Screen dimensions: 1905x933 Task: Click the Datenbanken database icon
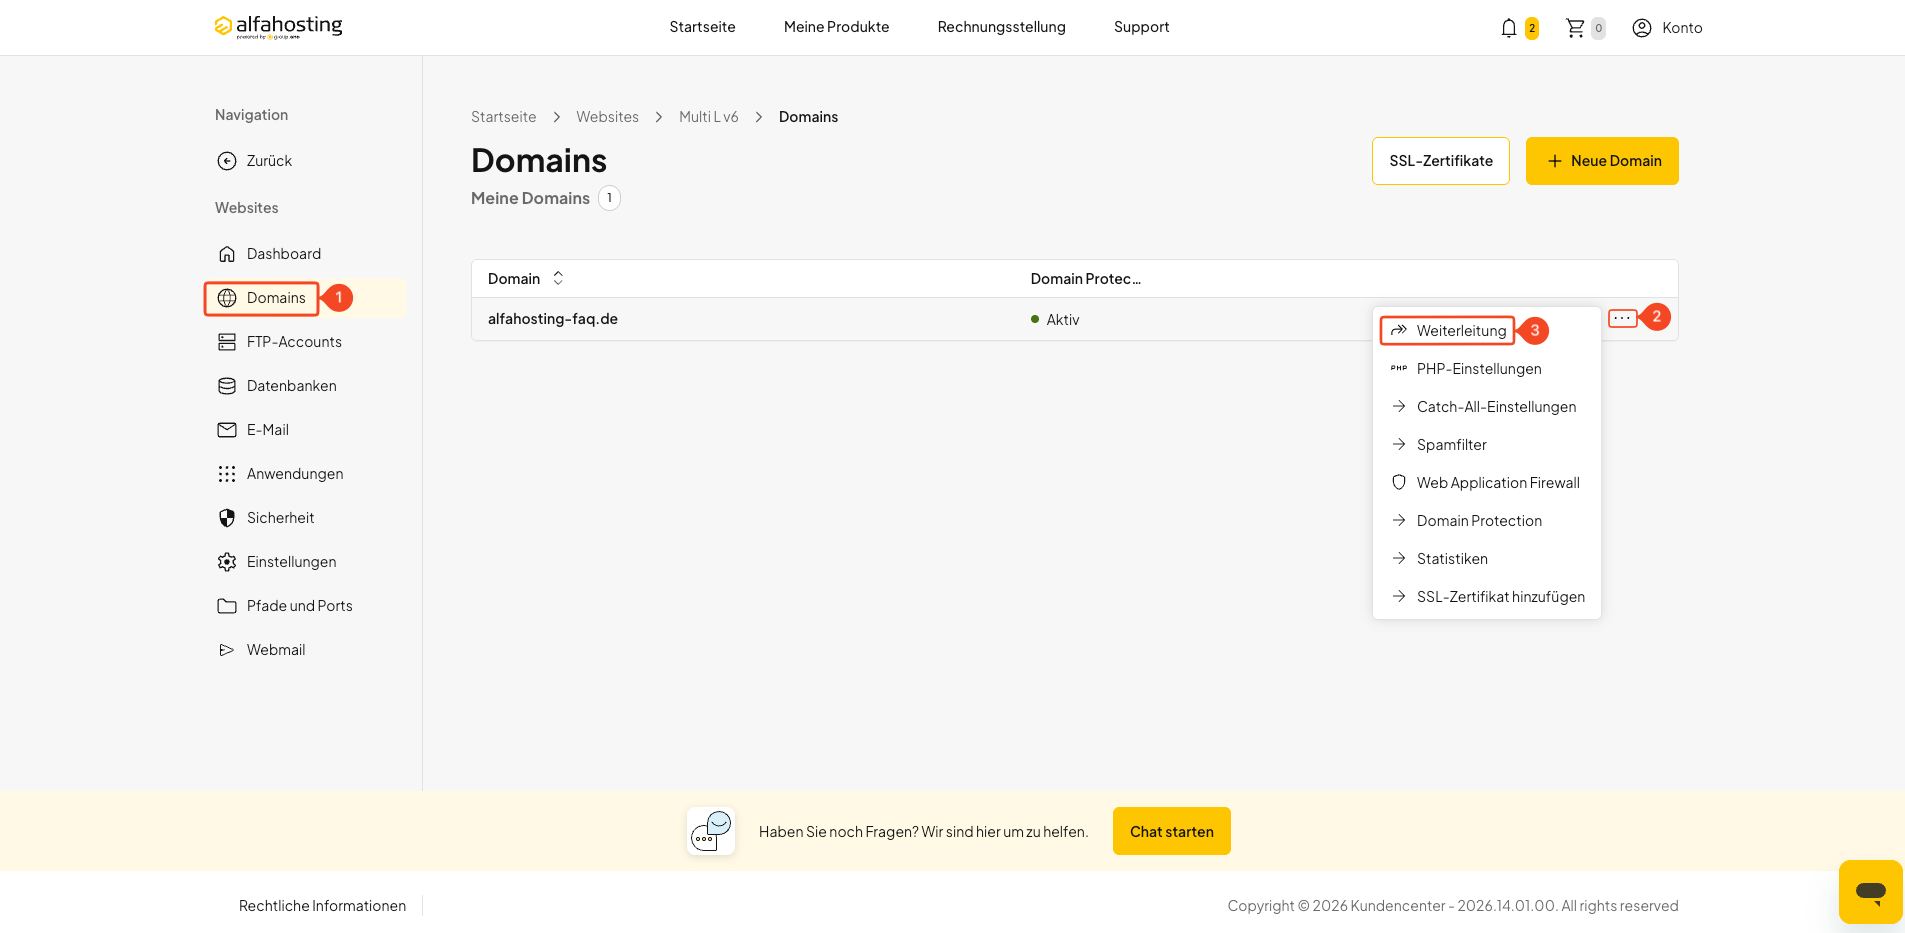tap(227, 386)
